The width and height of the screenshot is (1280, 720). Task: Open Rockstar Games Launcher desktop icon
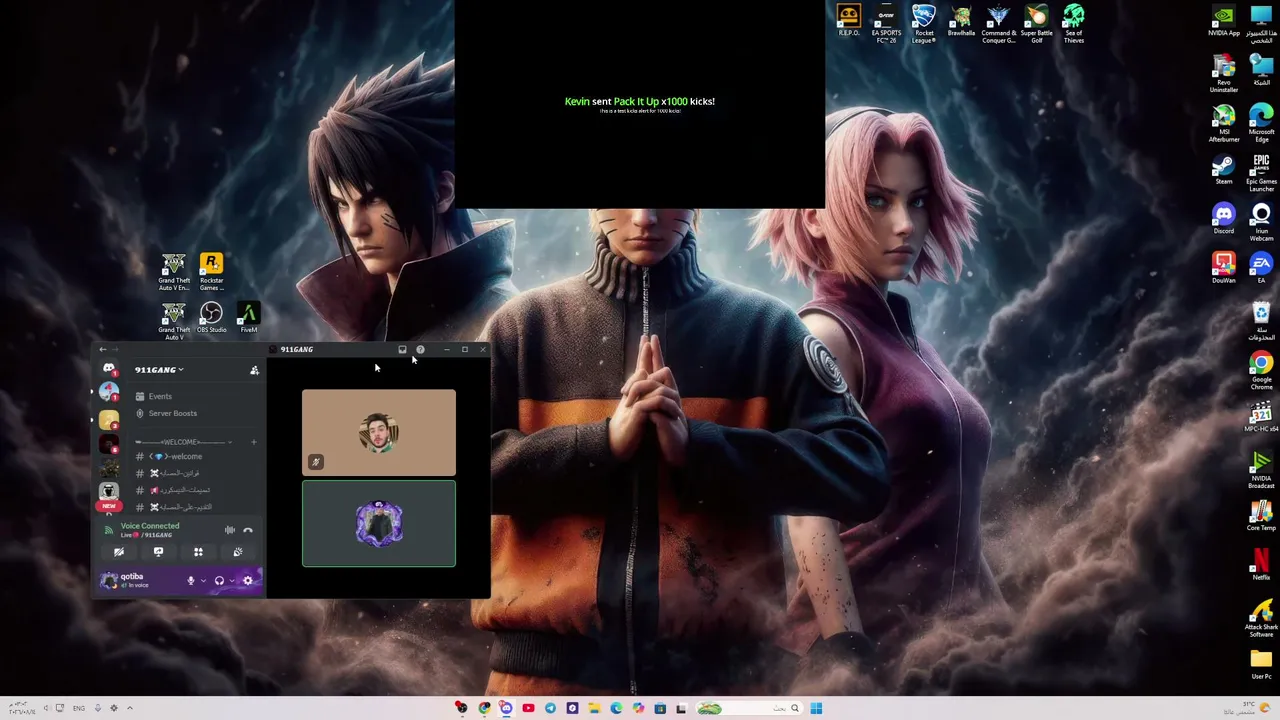tap(211, 271)
